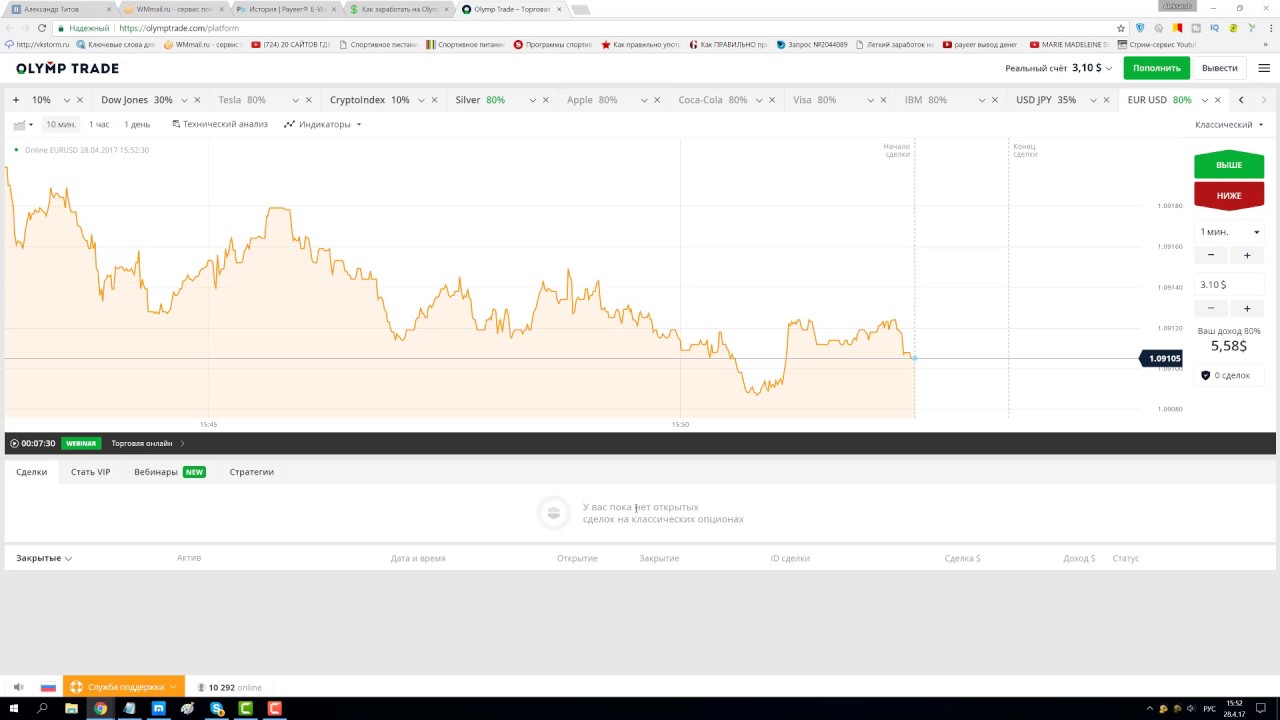Open the 1 мин. duration dropdown

tap(1229, 232)
